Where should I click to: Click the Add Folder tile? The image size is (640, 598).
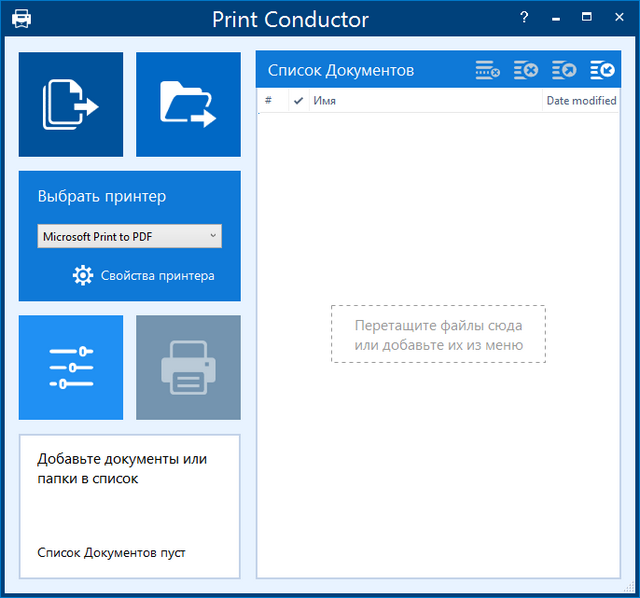[x=188, y=104]
